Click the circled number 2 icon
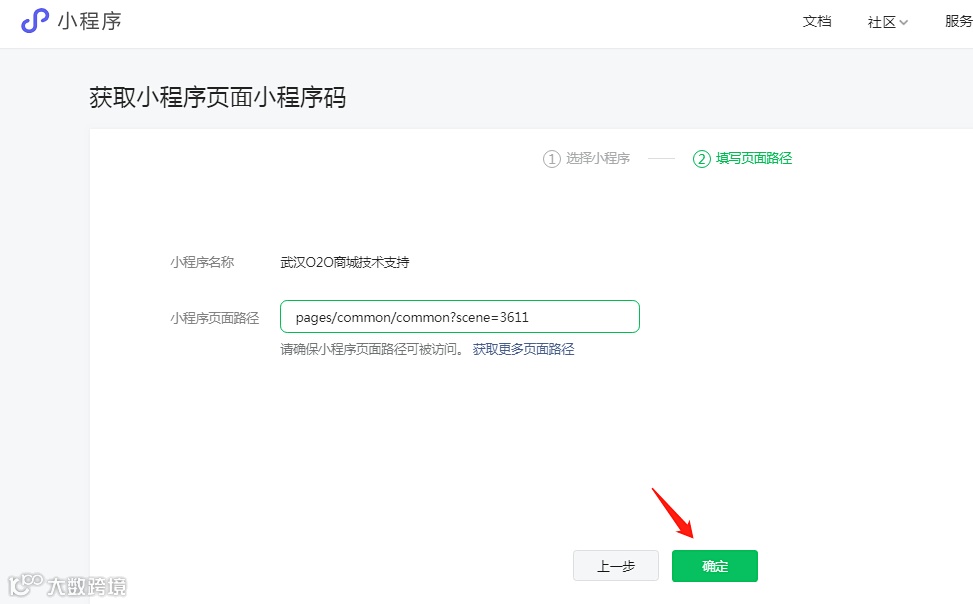This screenshot has width=973, height=604. [702, 158]
